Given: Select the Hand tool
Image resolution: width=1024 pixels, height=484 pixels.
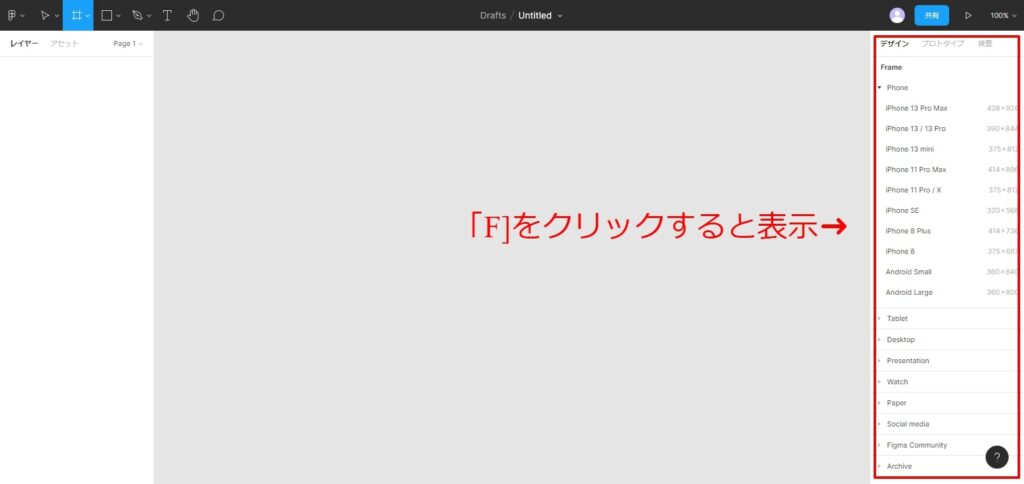Looking at the screenshot, I should (x=193, y=16).
